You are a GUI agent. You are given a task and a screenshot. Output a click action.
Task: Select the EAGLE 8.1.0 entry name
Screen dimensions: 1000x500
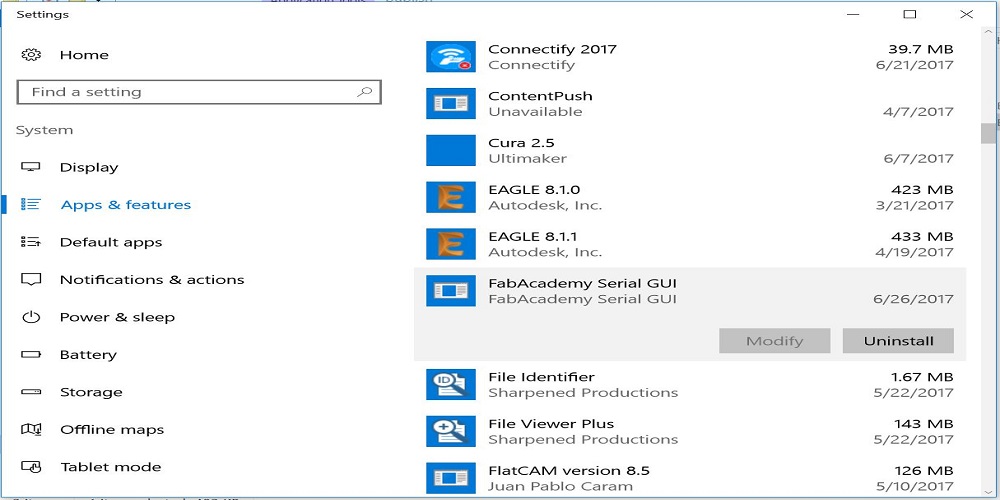pos(534,189)
